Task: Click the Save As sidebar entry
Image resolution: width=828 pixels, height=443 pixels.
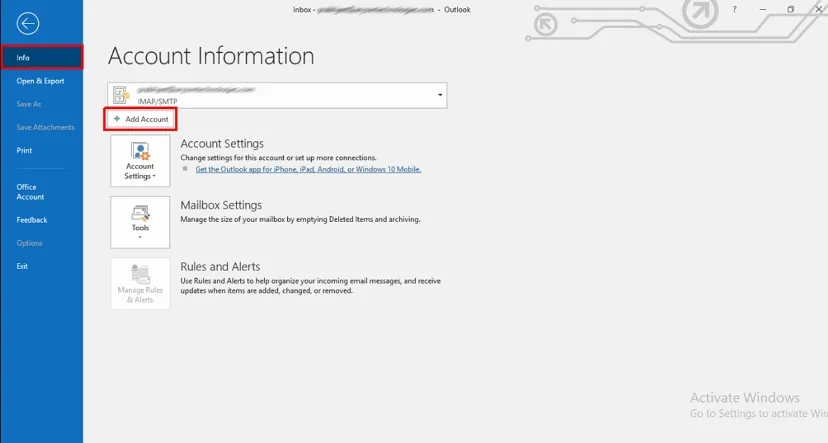Action: click(29, 104)
